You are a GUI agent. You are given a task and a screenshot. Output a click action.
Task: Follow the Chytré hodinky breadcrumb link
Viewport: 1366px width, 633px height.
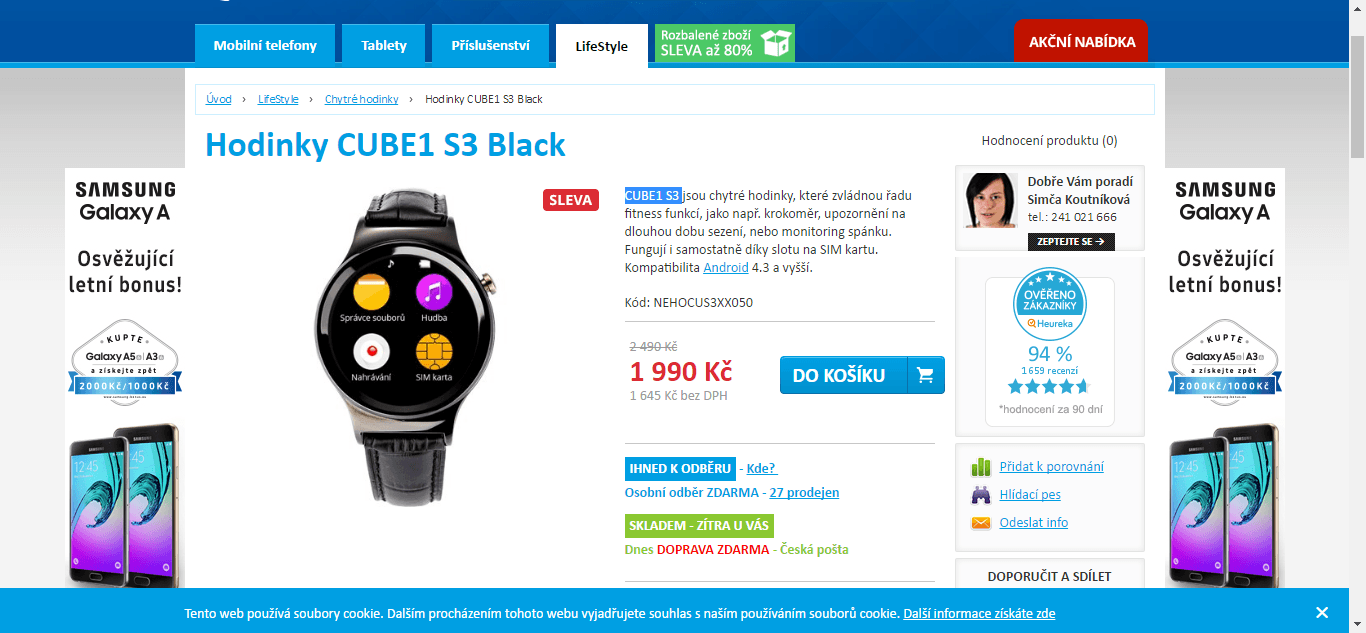[362, 99]
